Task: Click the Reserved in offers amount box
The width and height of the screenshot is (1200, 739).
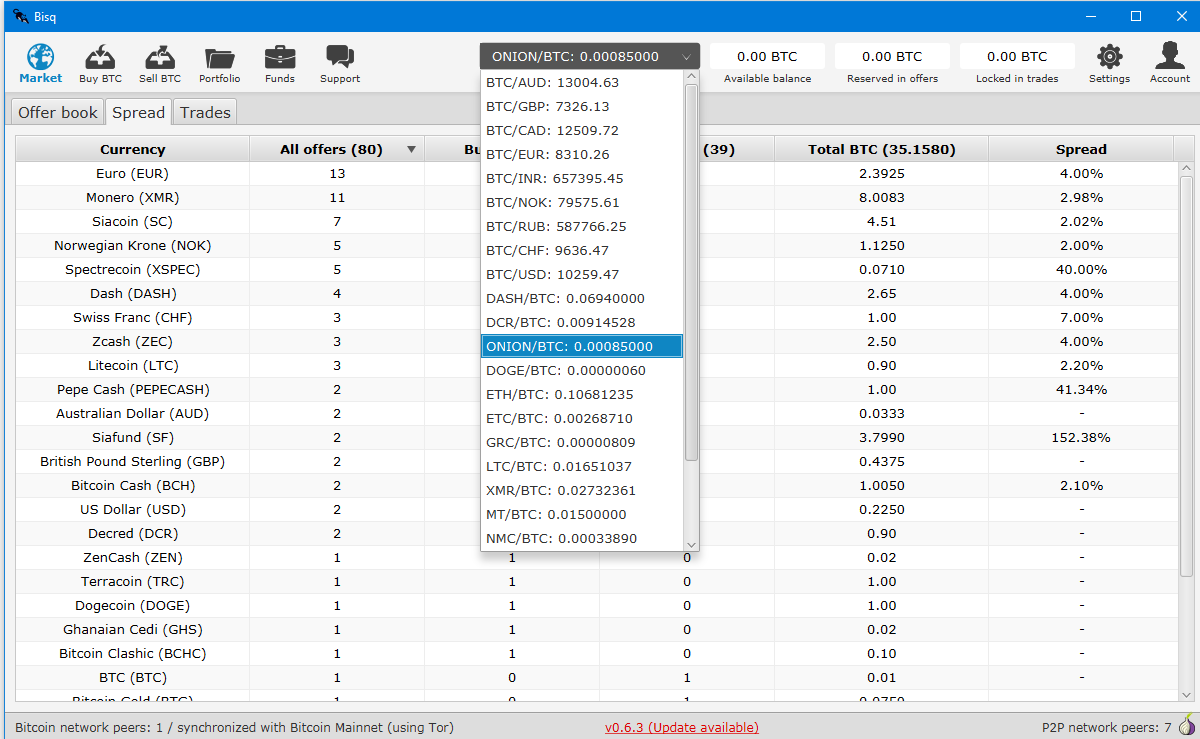Action: tap(892, 57)
